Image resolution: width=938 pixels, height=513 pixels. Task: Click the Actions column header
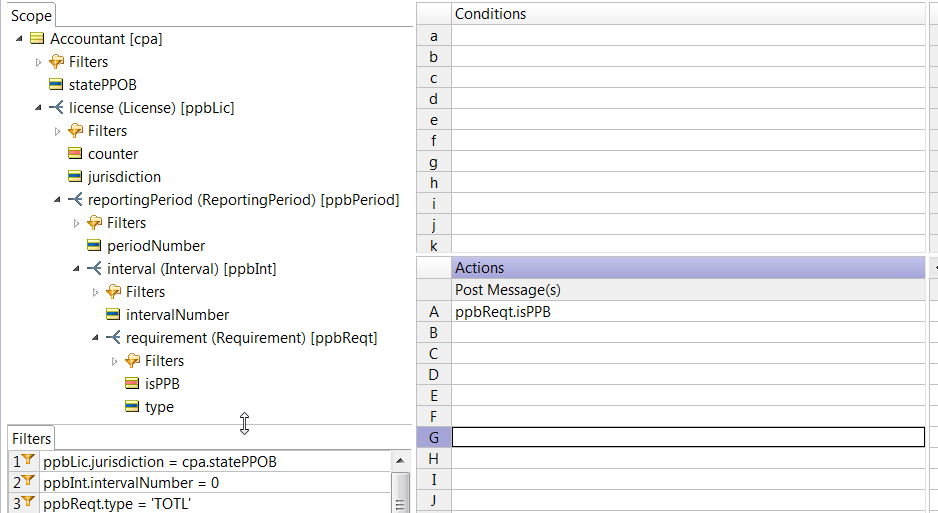click(688, 268)
